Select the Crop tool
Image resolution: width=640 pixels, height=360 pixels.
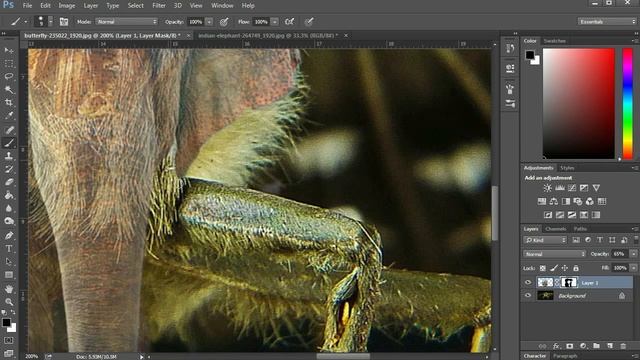9,102
